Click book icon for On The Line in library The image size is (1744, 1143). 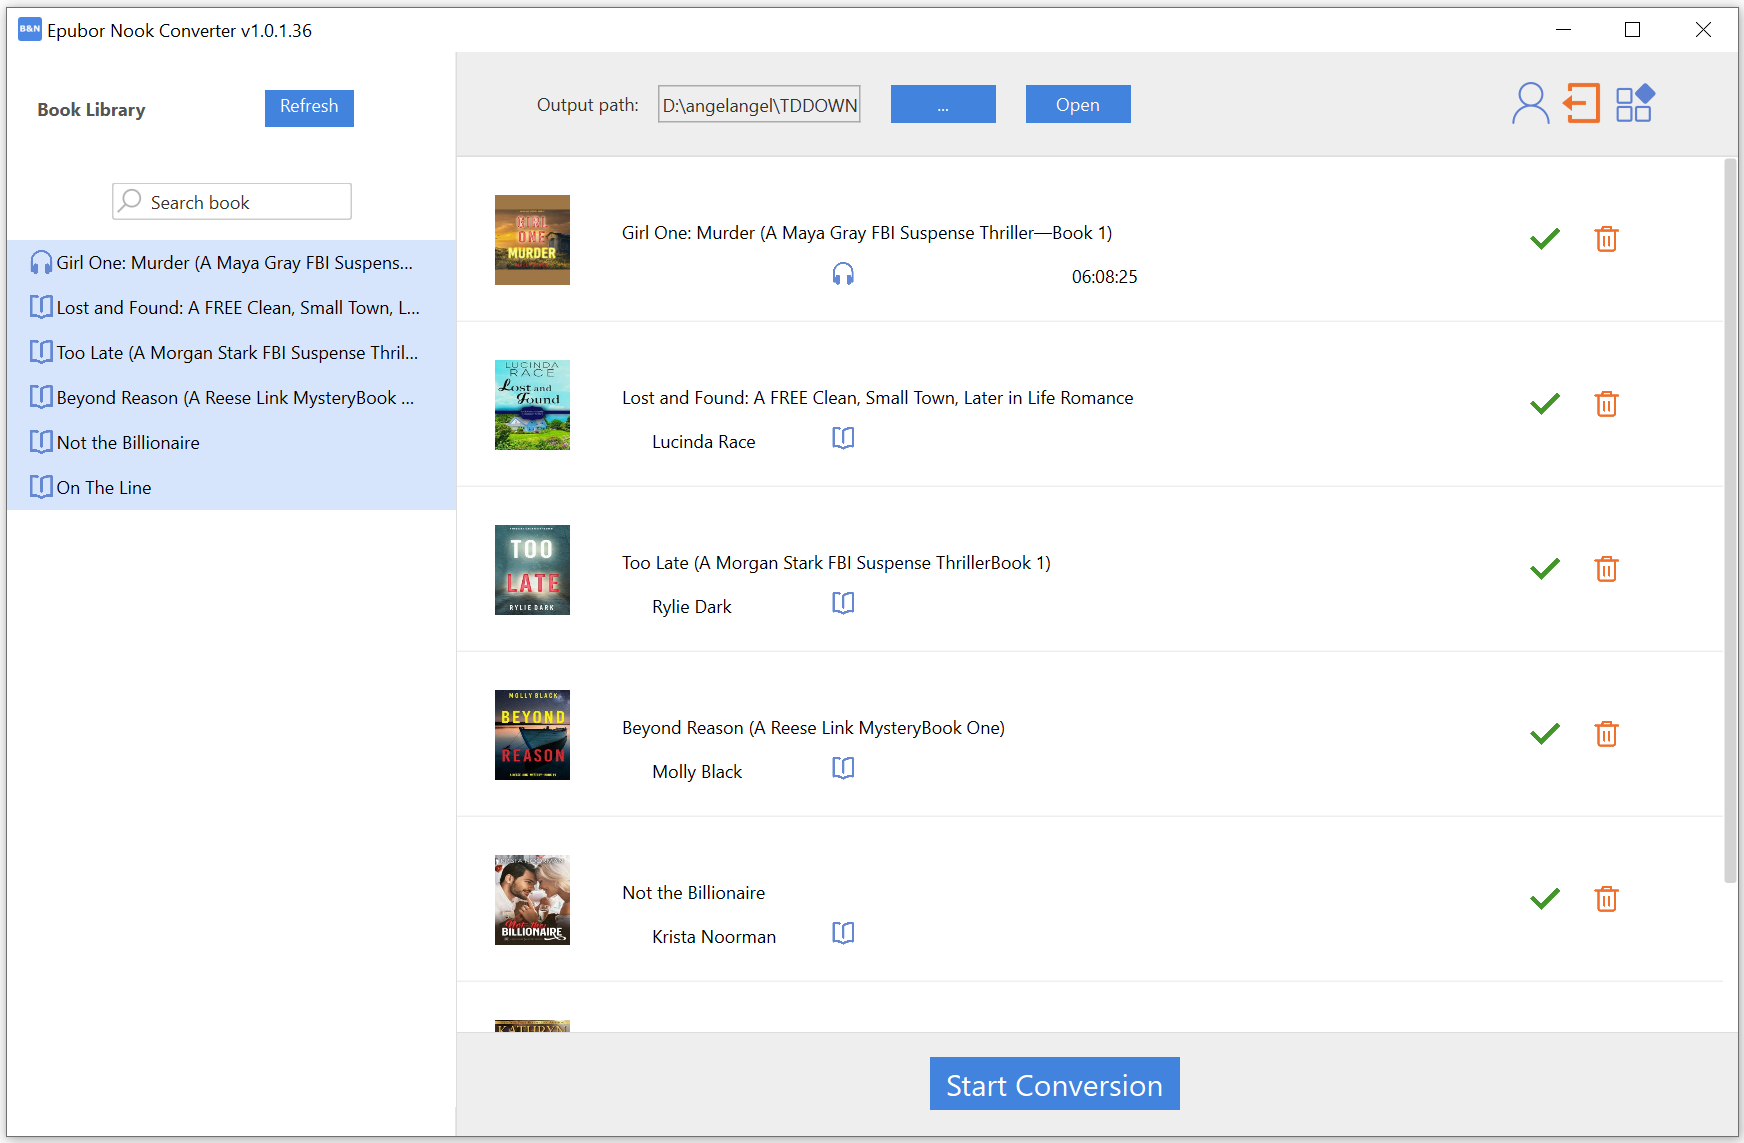(x=41, y=487)
